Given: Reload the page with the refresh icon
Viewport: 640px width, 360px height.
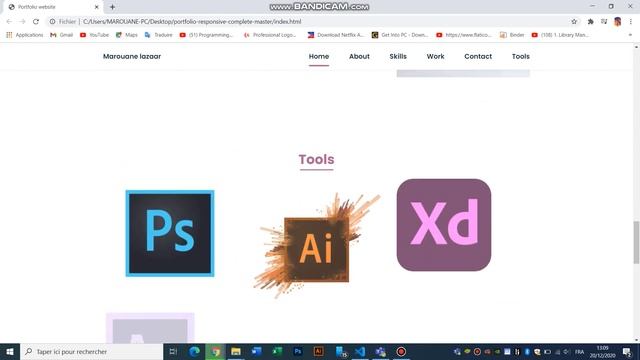Looking at the screenshot, I should click(x=36, y=22).
